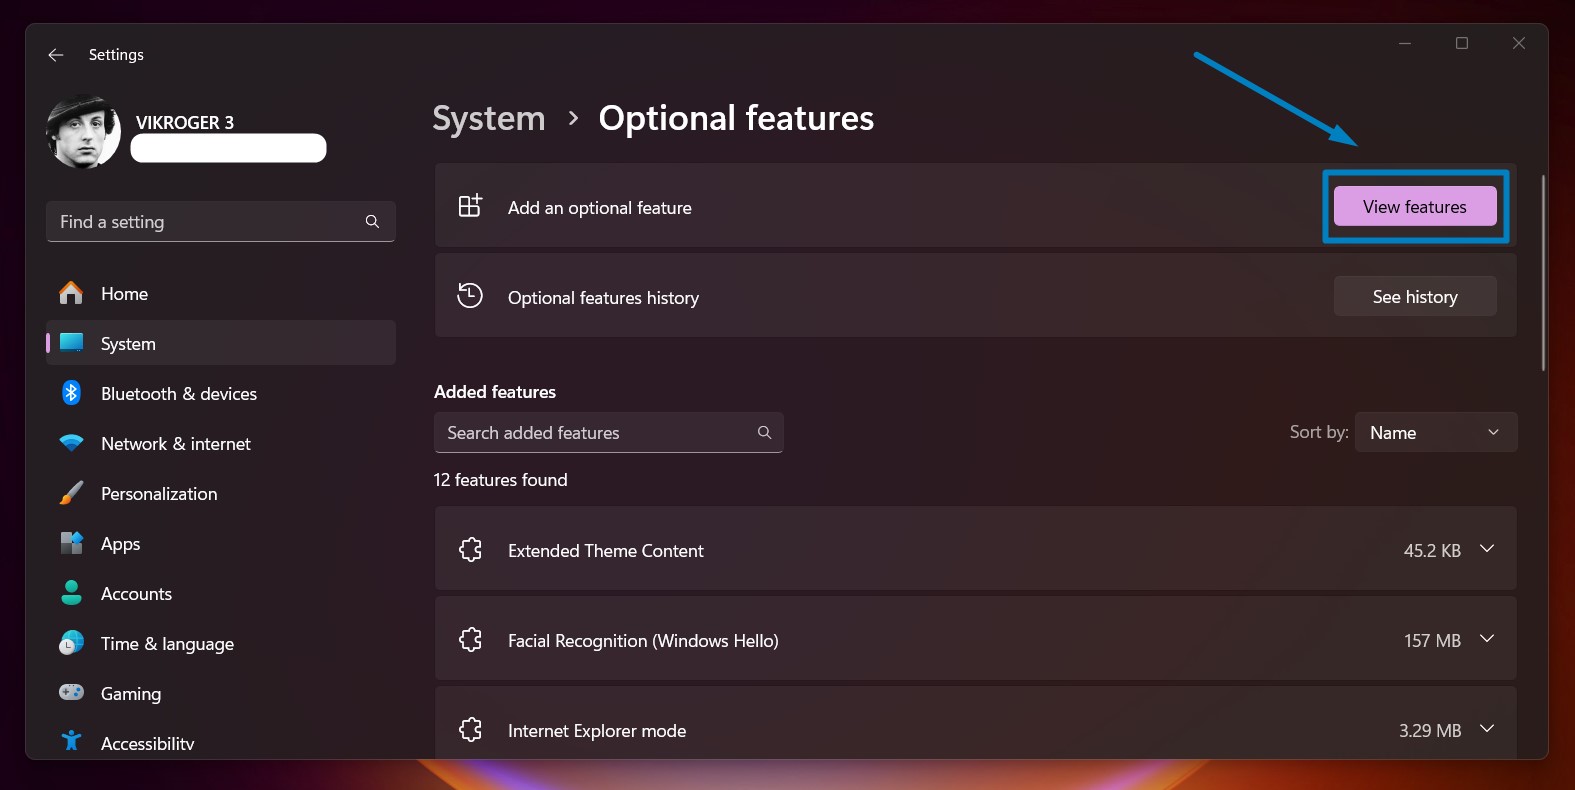
Task: Click the Facial Recognition (Windows Hello) label
Action: pyautogui.click(x=643, y=641)
